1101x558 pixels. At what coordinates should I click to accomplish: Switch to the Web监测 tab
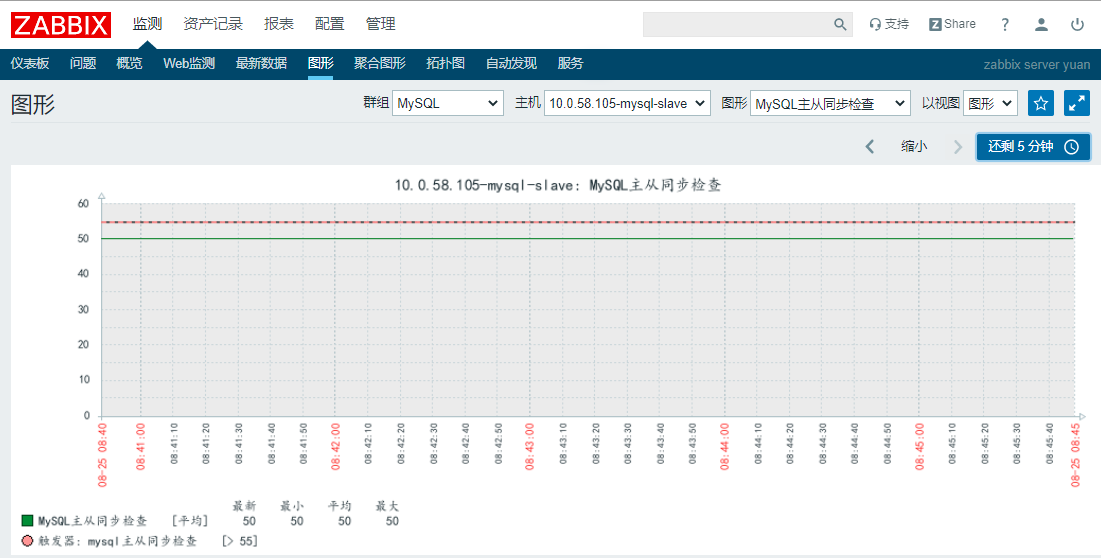click(189, 64)
